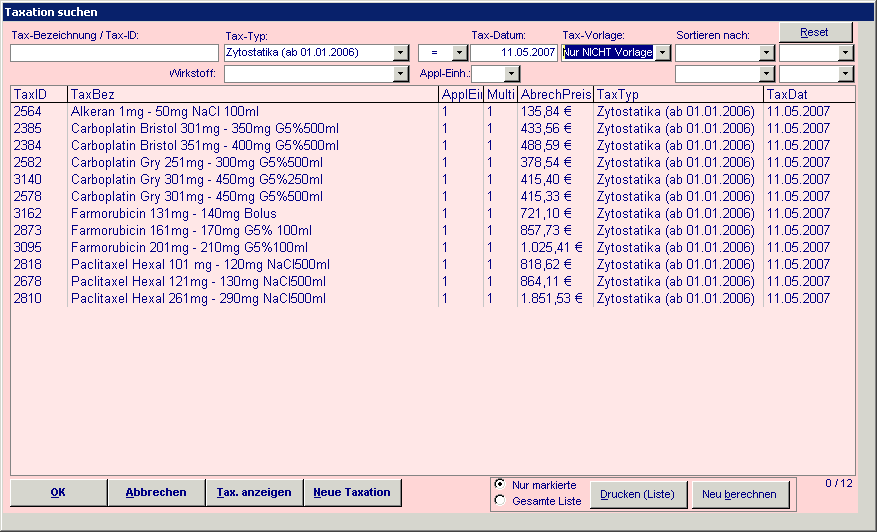The height and width of the screenshot is (532, 877).
Task: Open first 'Sortieren nach' field dropdown
Action: pos(766,53)
